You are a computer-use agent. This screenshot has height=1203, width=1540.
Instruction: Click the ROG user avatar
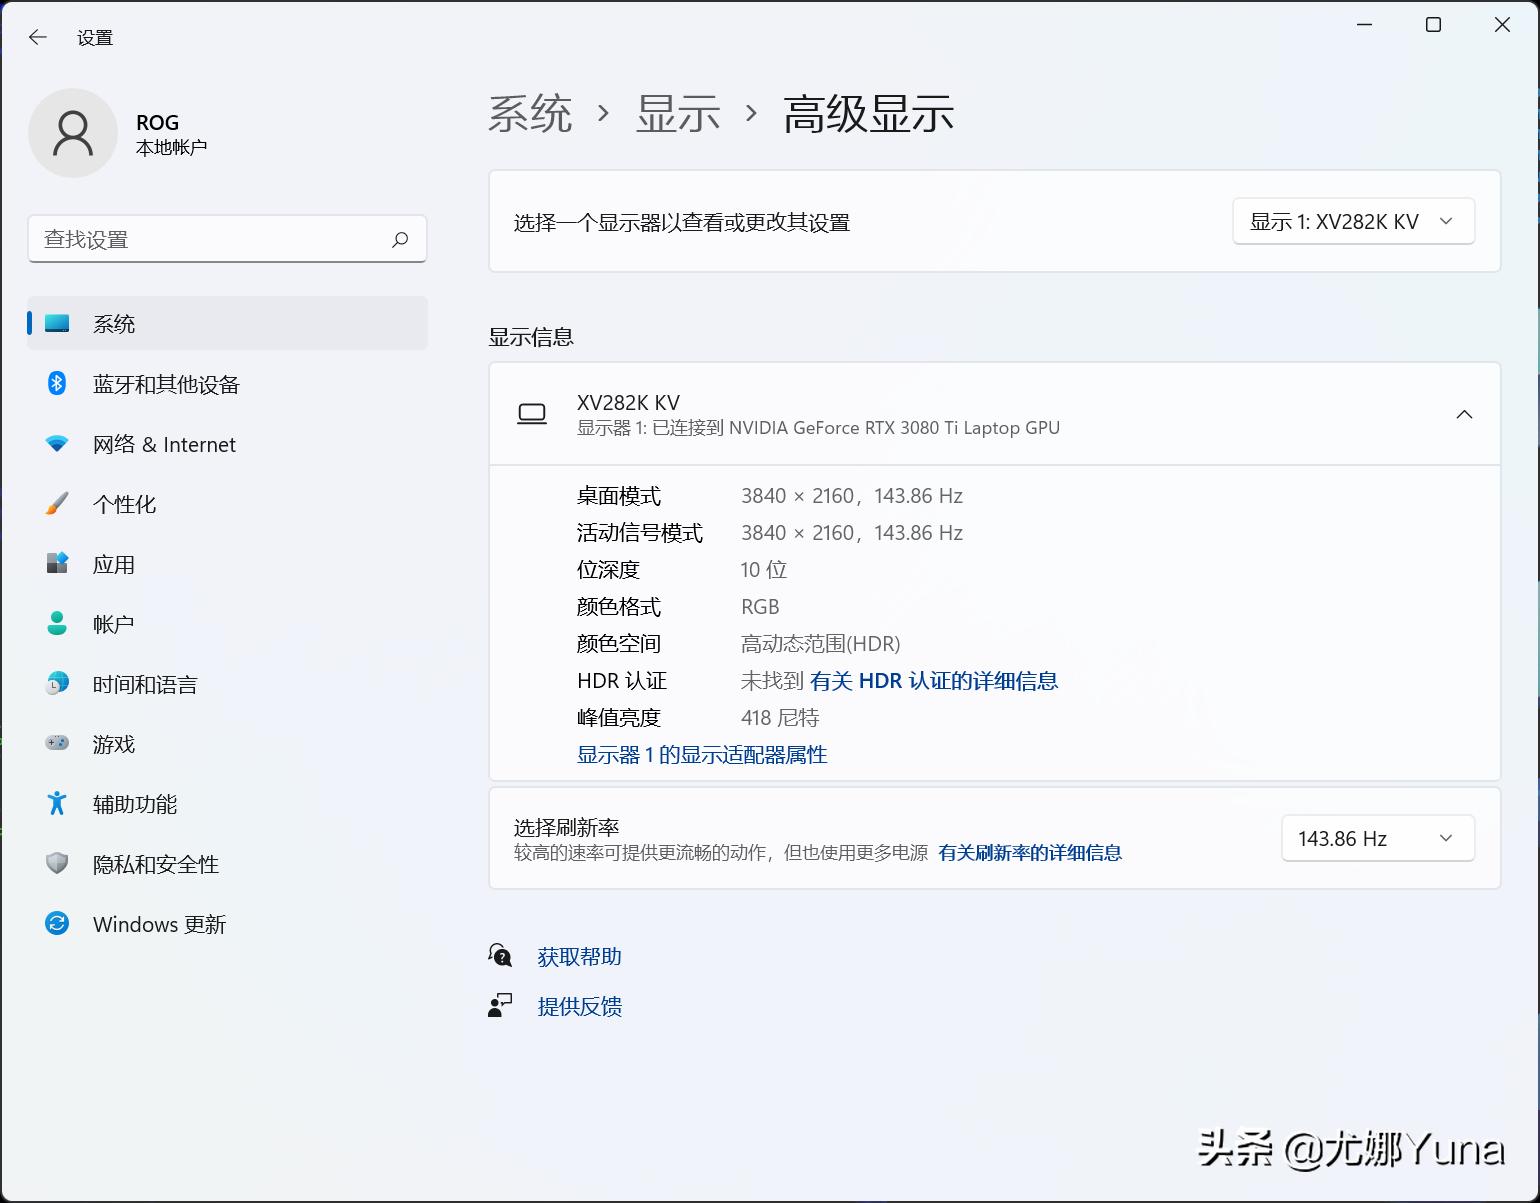tap(73, 132)
